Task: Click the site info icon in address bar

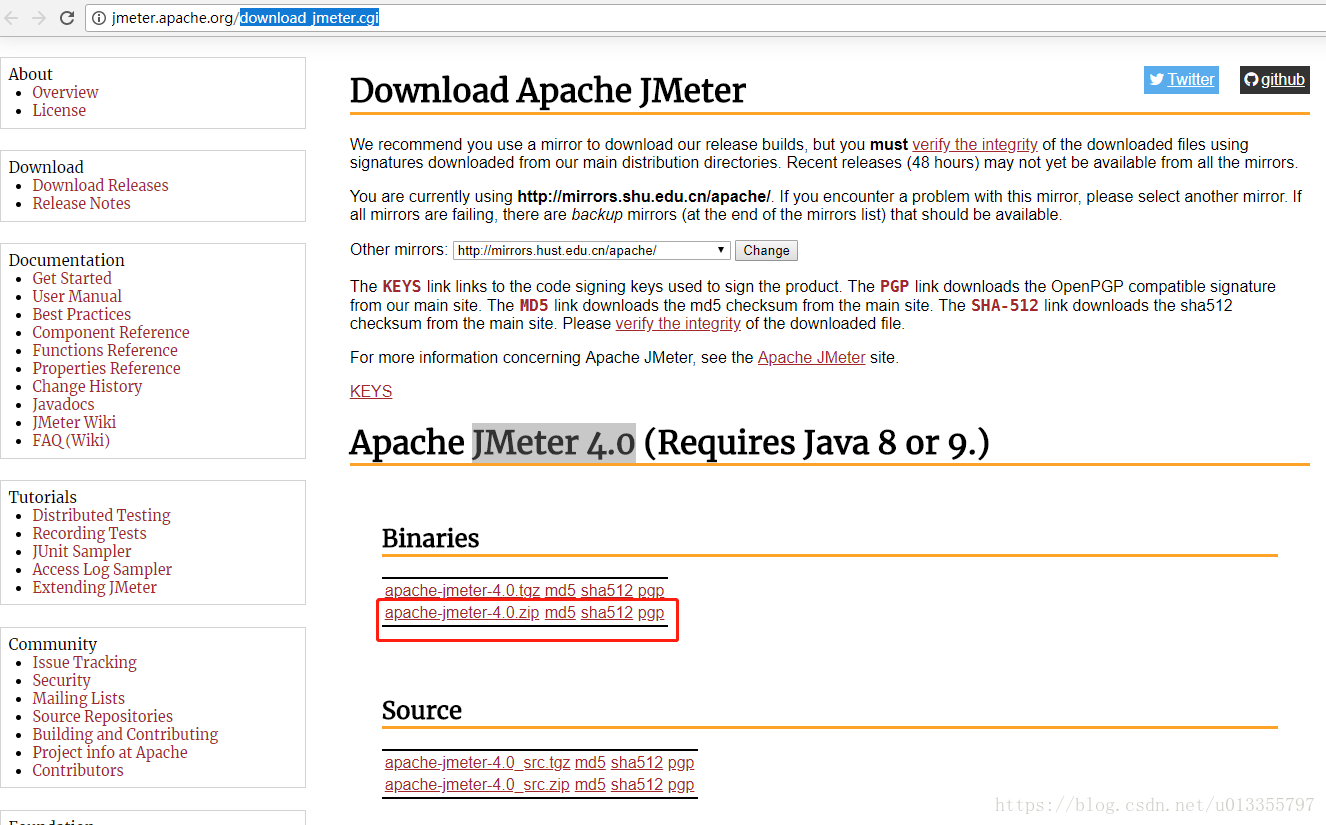Action: pyautogui.click(x=98, y=18)
